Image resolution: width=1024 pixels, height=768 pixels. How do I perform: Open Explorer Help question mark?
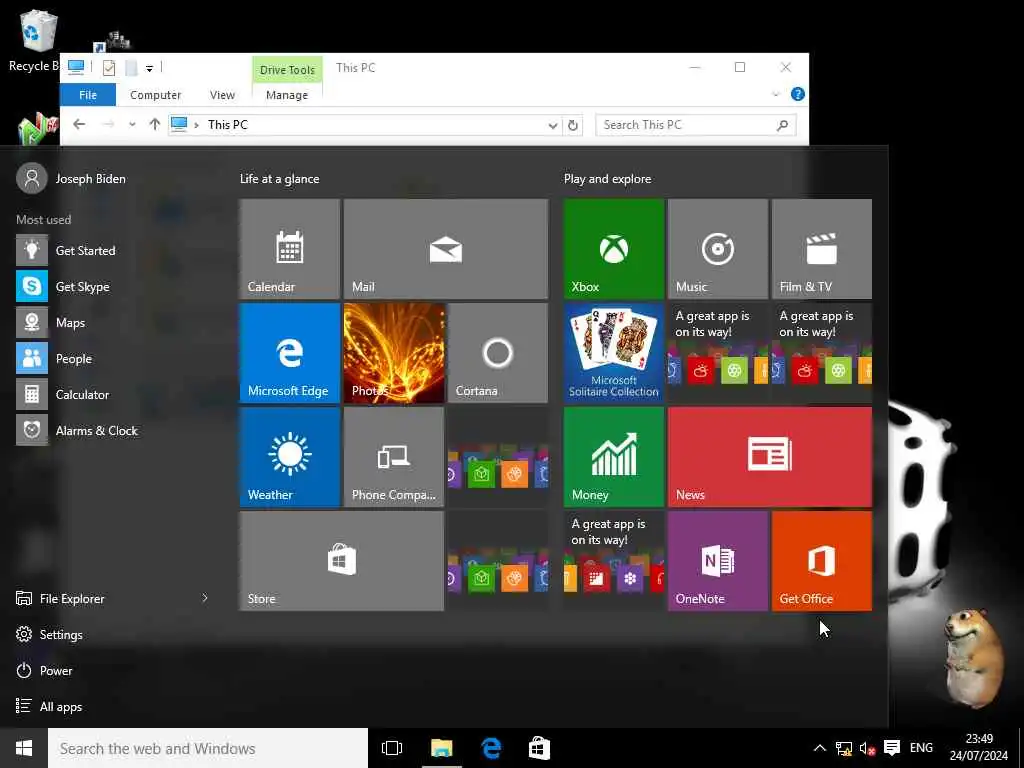point(797,94)
